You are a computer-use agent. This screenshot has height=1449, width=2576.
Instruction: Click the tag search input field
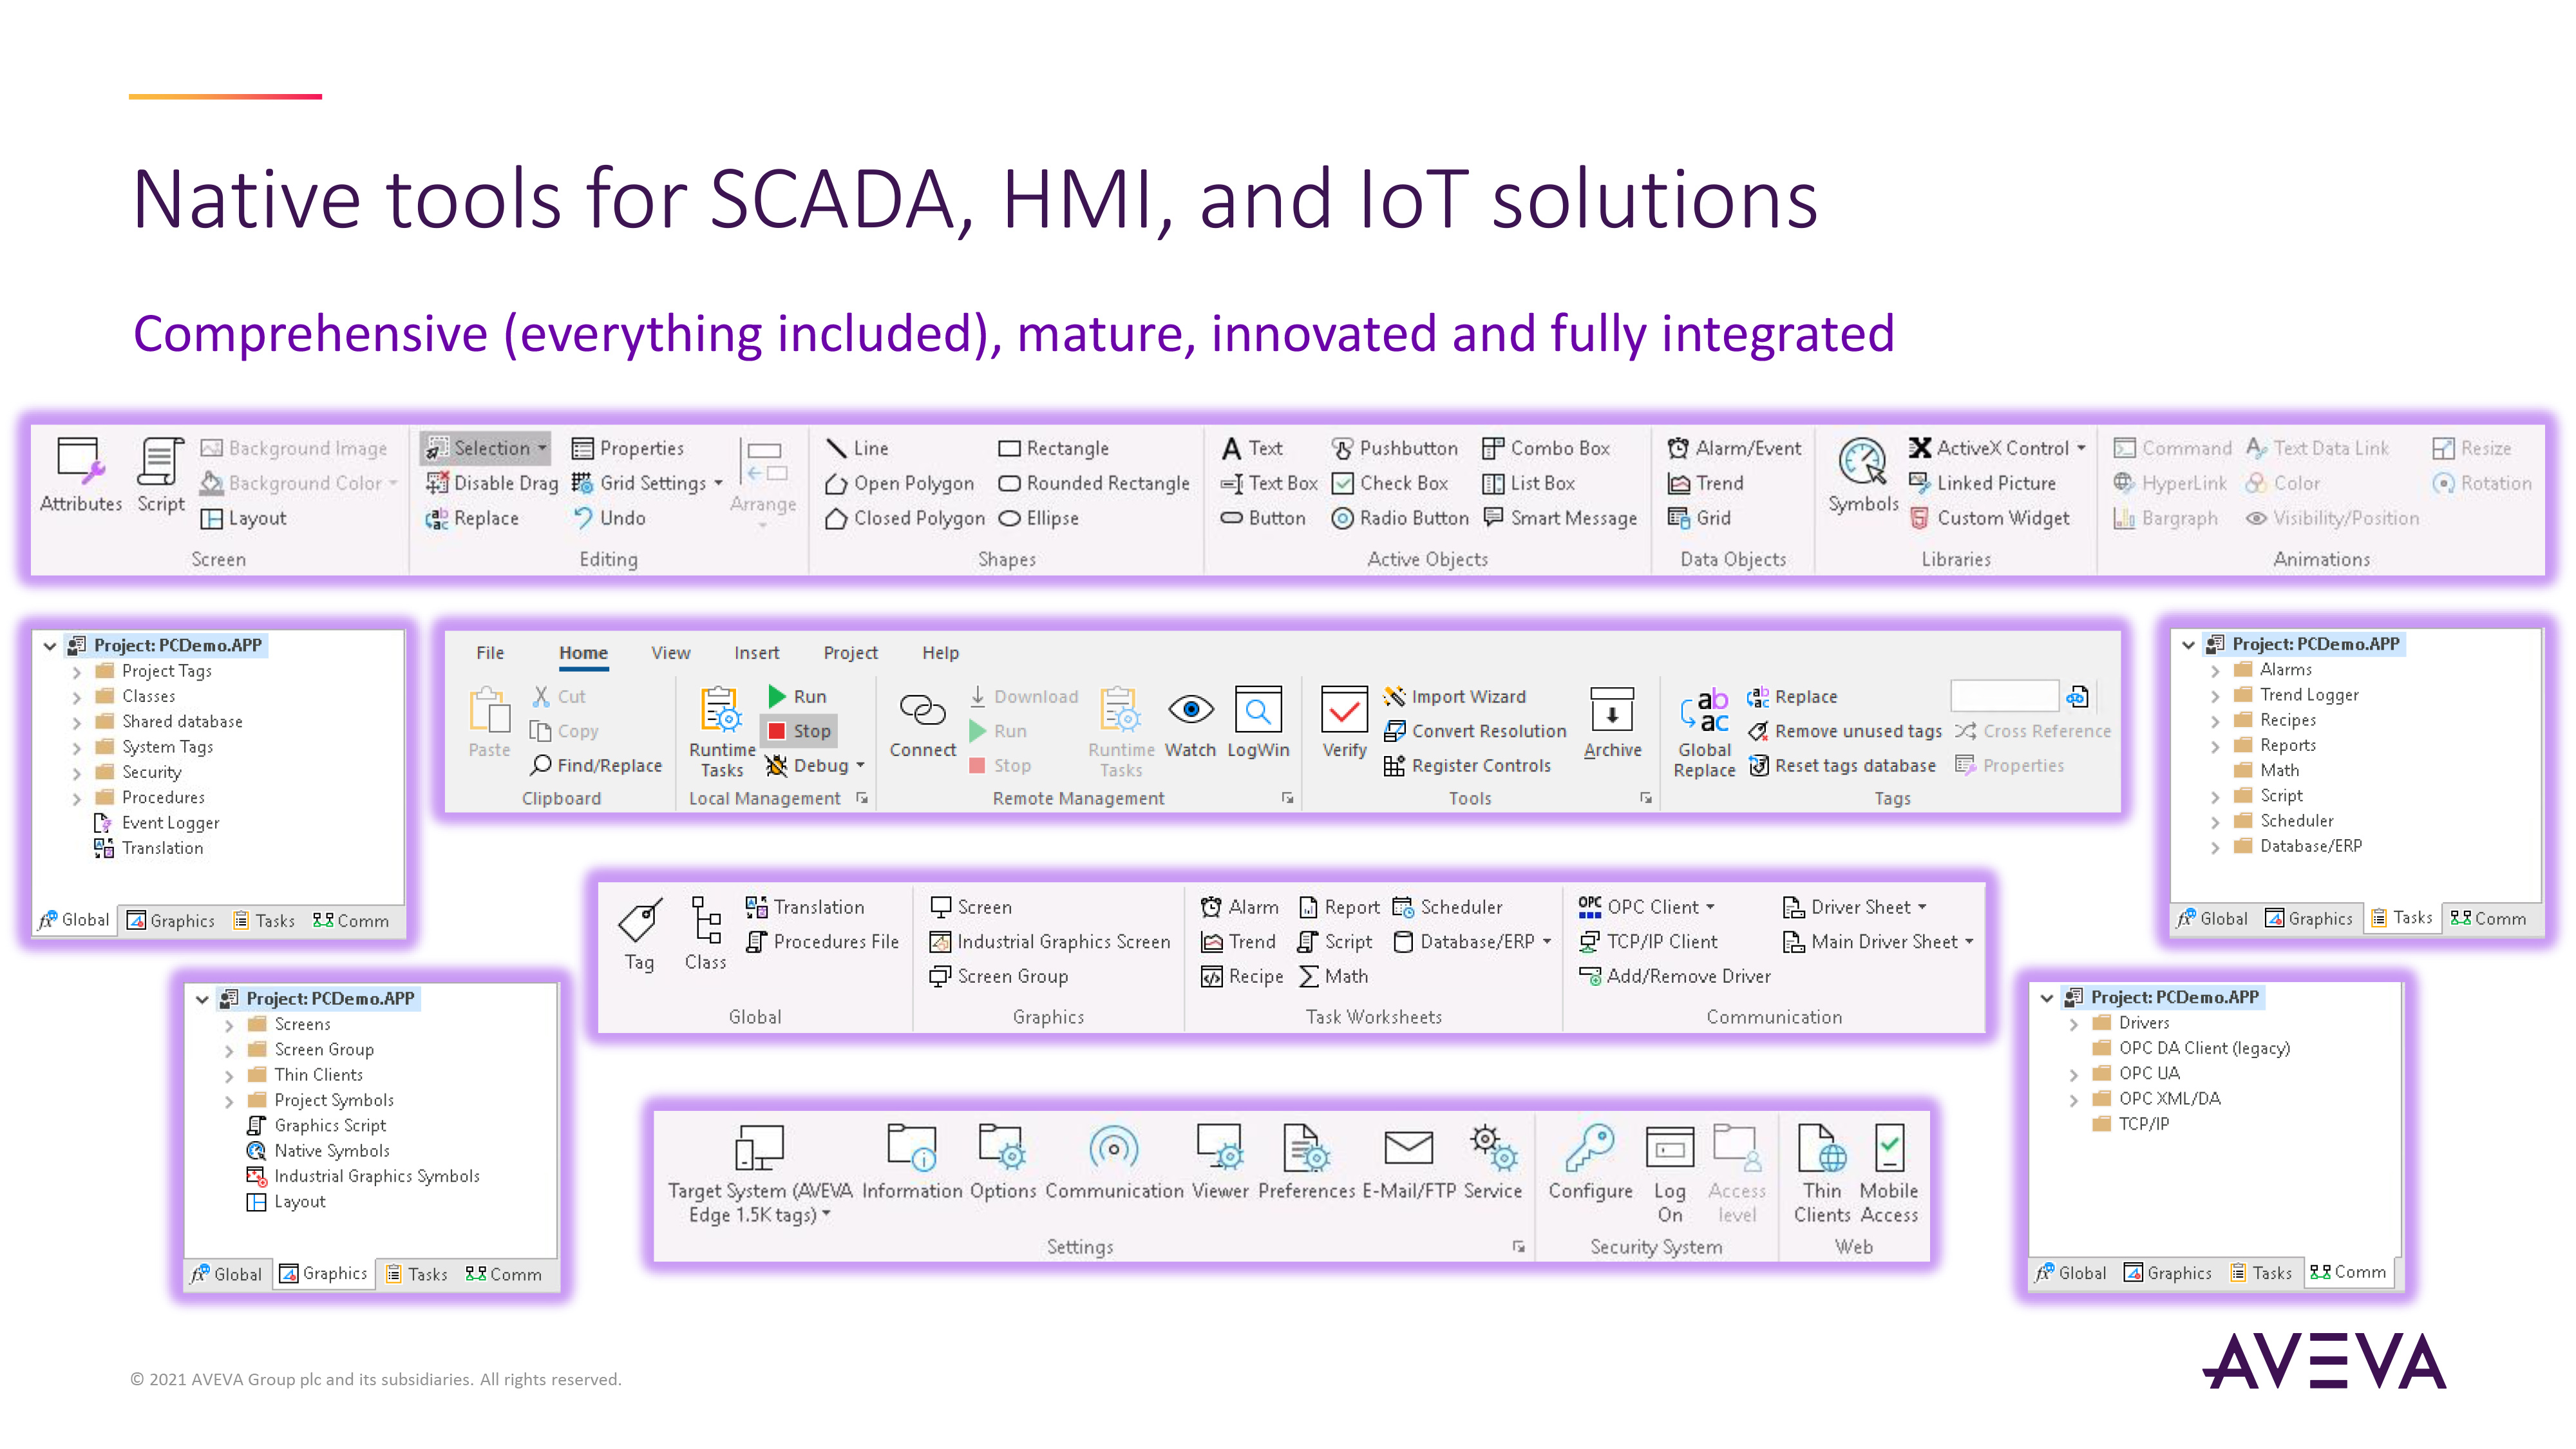(x=2004, y=696)
